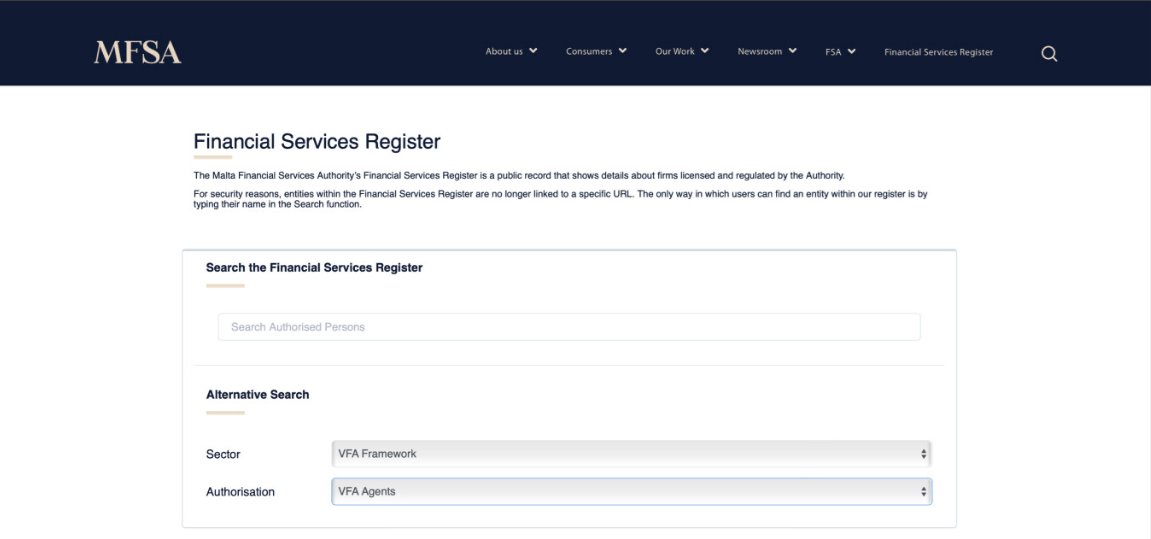Go to Financial Services Register link
The image size is (1151, 539).
(938, 52)
